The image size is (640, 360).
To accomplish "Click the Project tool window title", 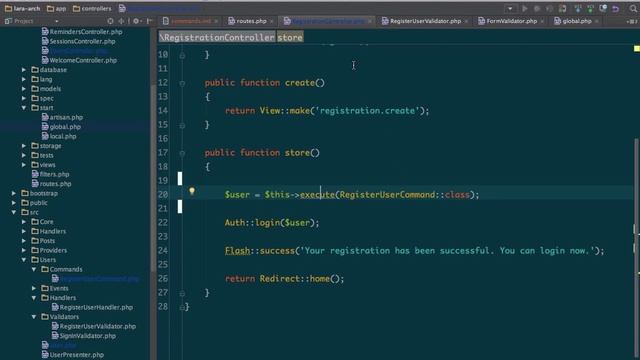I will pos(24,21).
